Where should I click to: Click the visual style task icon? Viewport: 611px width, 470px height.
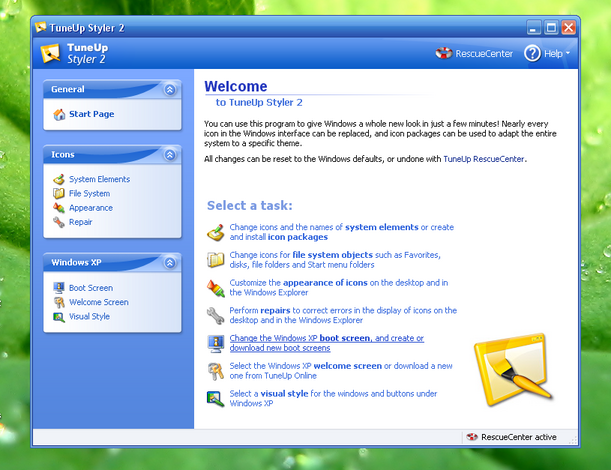215,399
